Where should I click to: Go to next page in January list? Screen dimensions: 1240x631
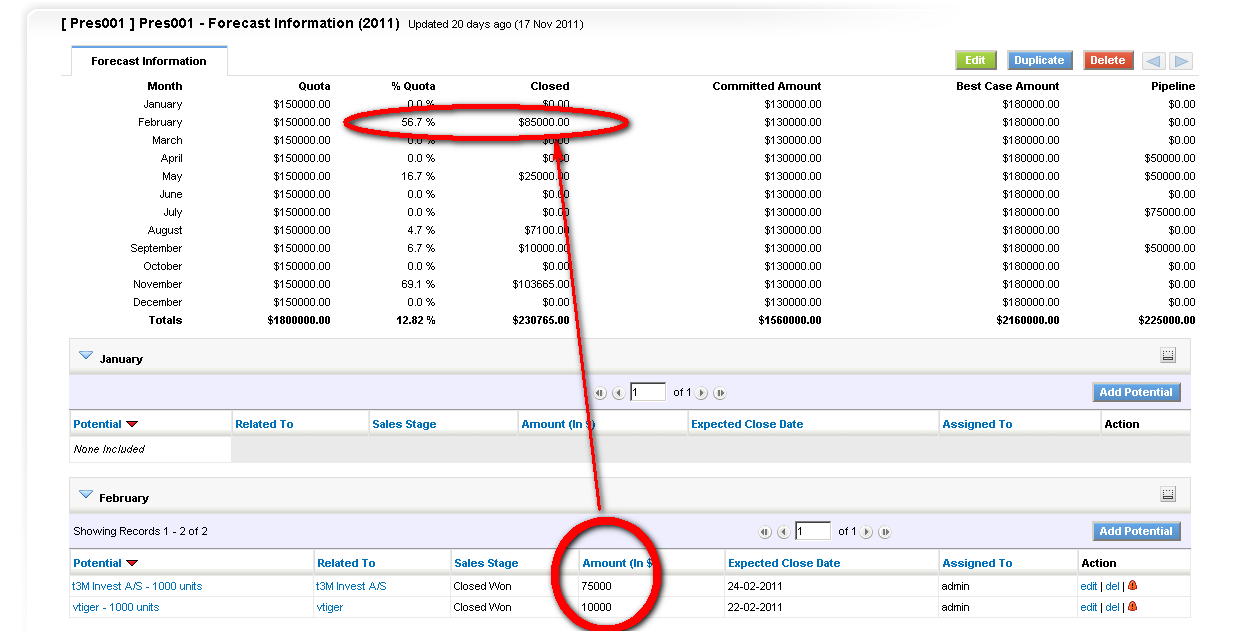[702, 393]
